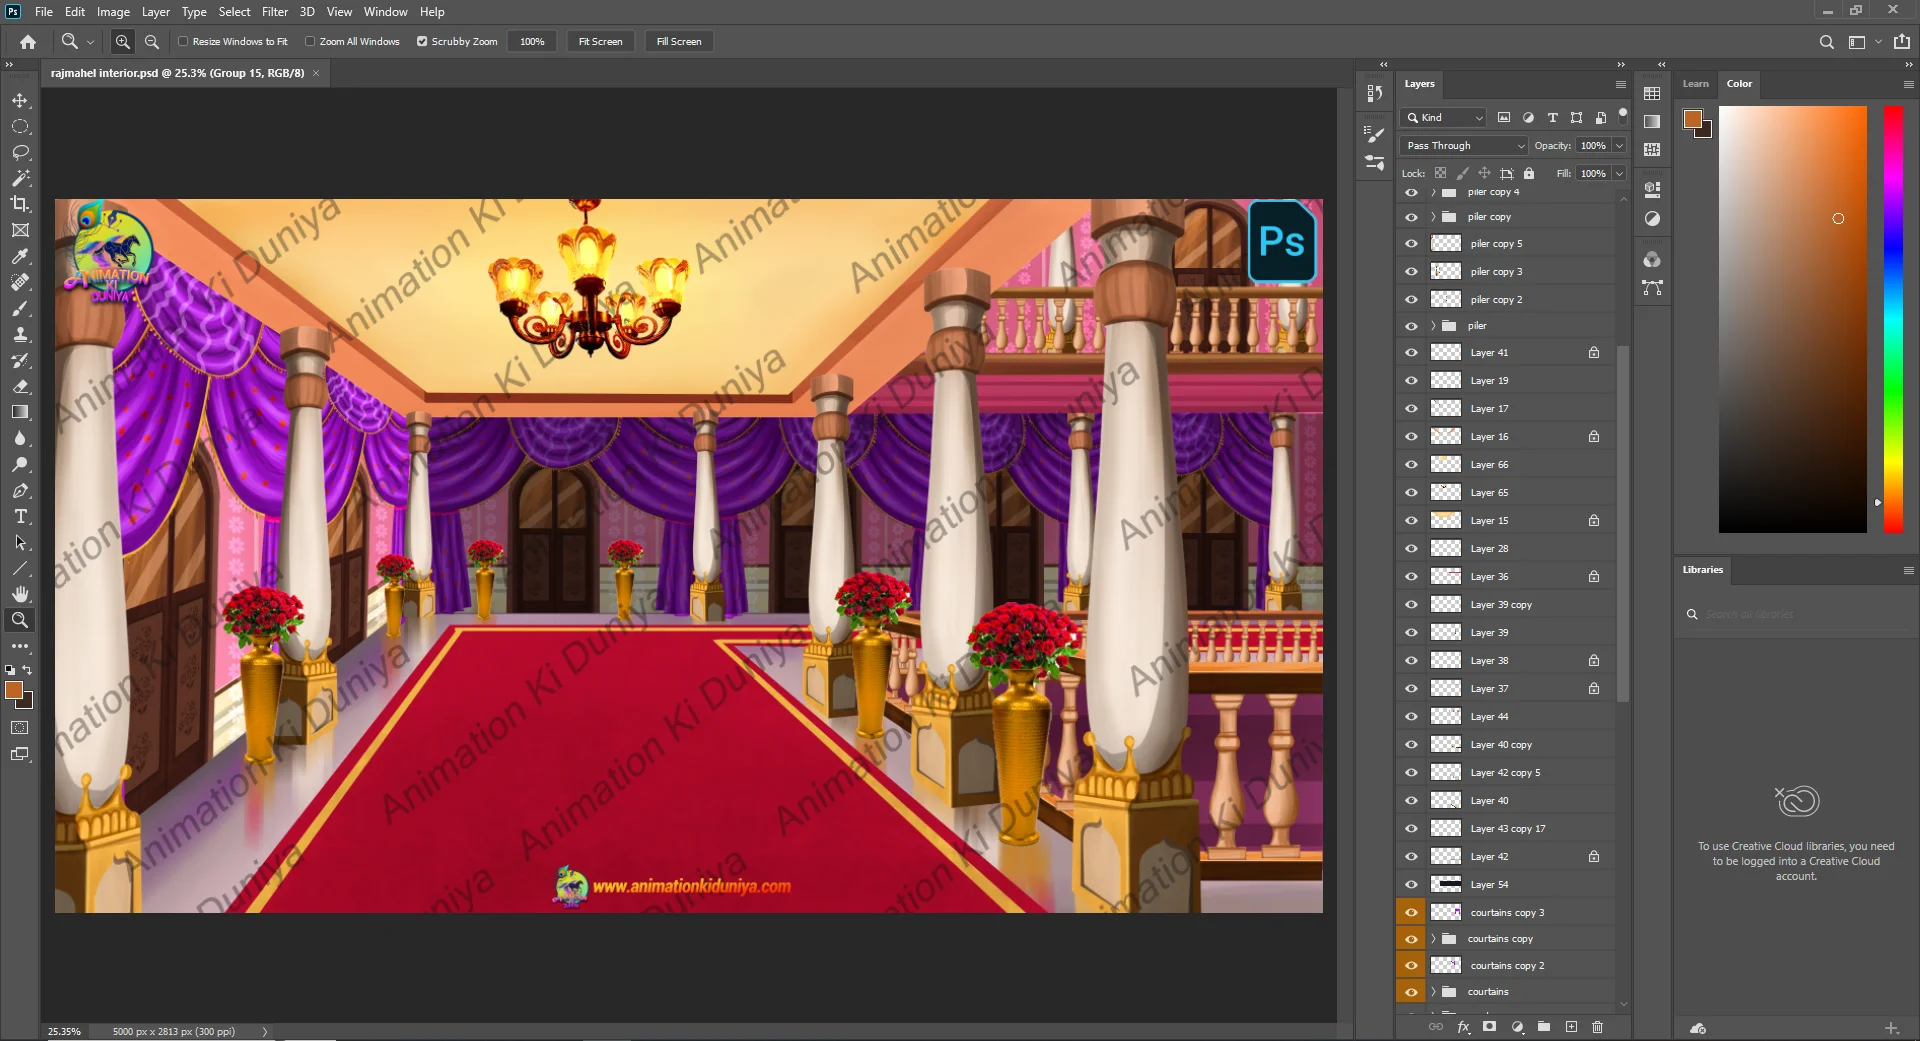The height and width of the screenshot is (1041, 1920).
Task: Select the Lasso tool
Action: point(20,153)
